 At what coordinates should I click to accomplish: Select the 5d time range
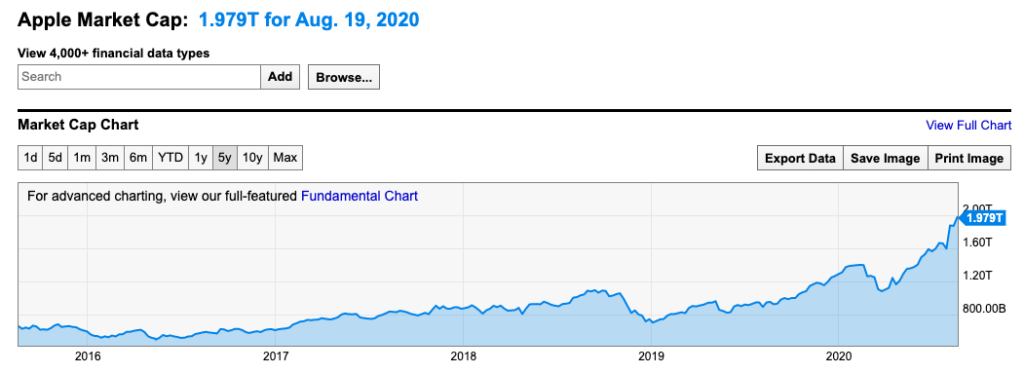coord(55,158)
